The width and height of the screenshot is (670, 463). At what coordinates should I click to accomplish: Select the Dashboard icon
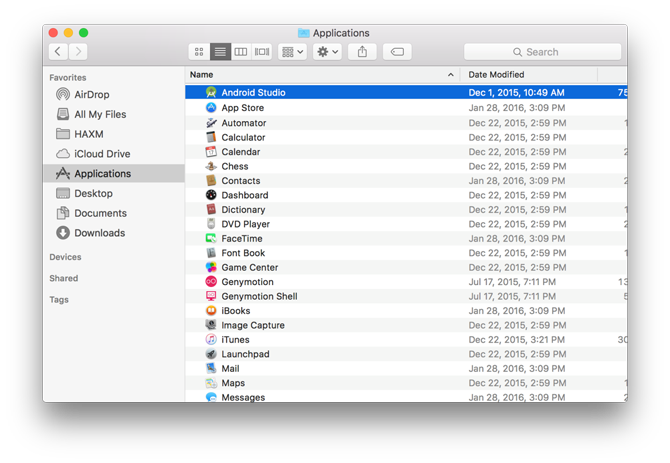pyautogui.click(x=211, y=195)
